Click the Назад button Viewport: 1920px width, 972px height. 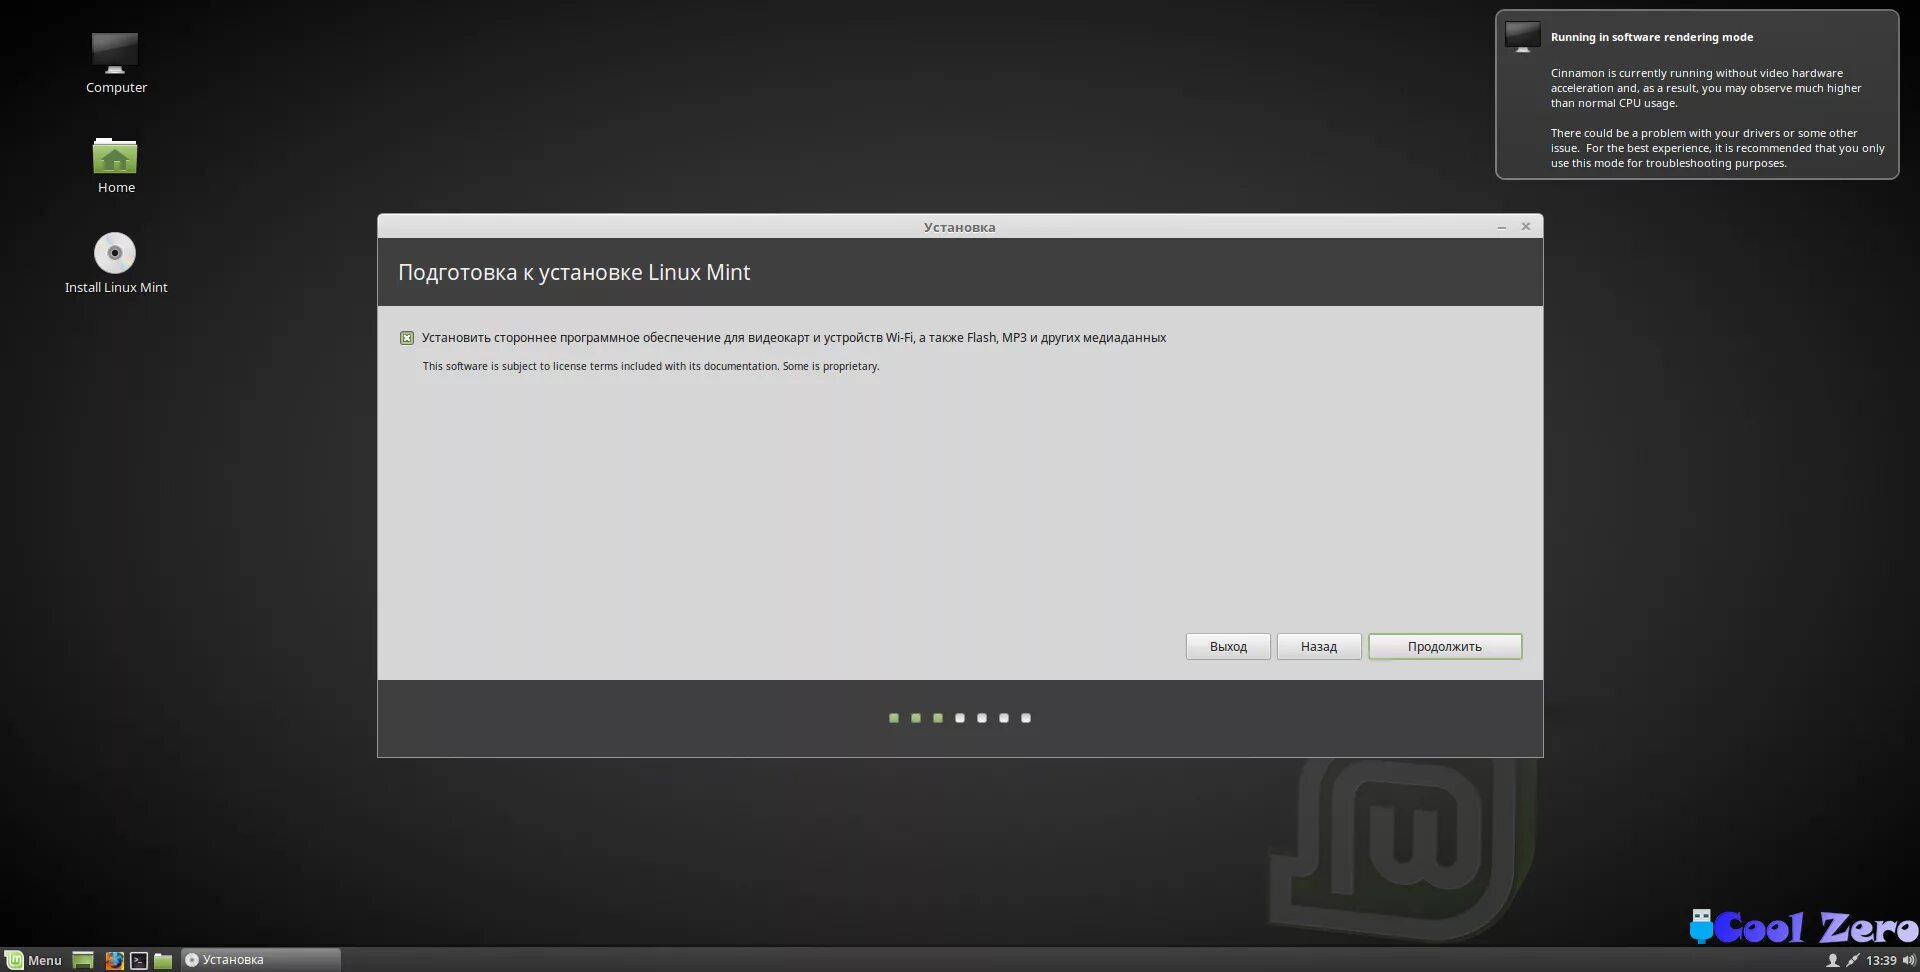[1319, 646]
